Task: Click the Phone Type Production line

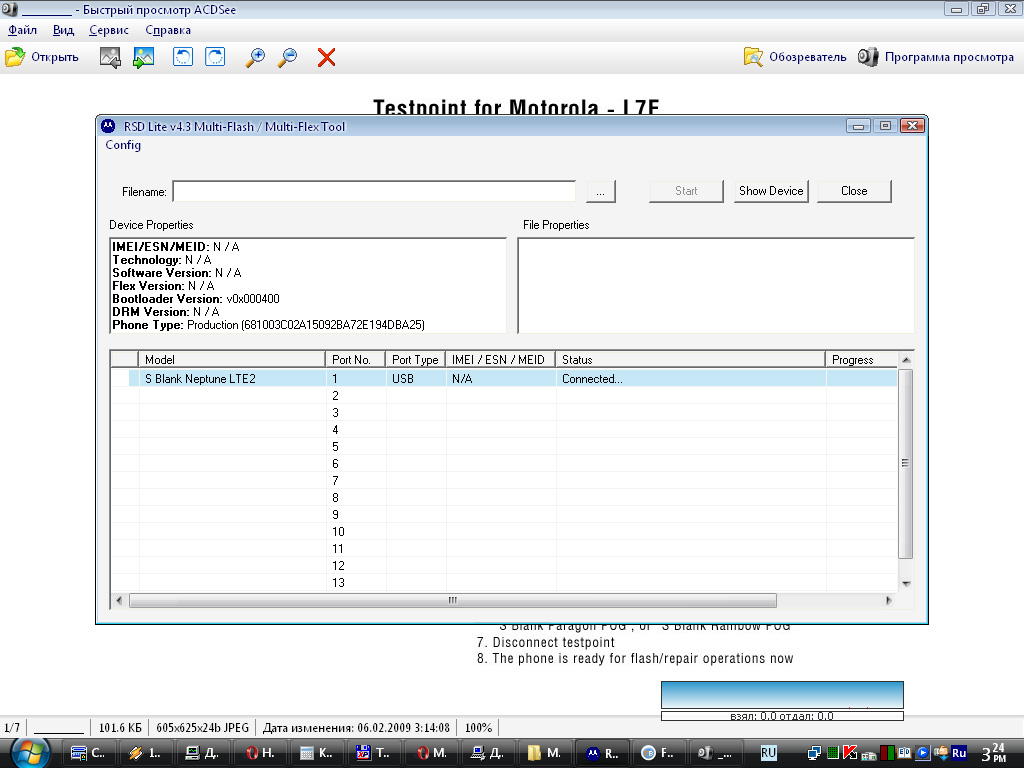Action: [x=268, y=325]
